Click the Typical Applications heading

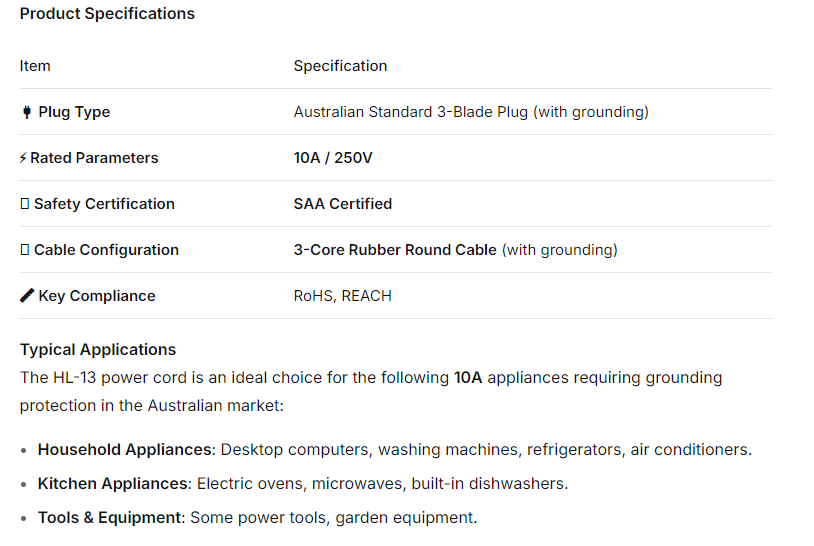click(x=98, y=350)
